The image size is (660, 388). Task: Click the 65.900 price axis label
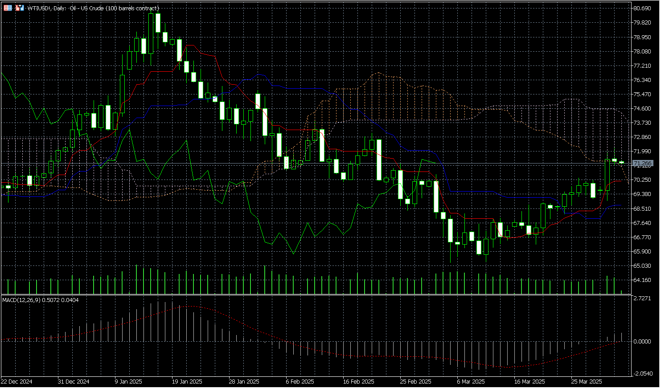coord(642,252)
